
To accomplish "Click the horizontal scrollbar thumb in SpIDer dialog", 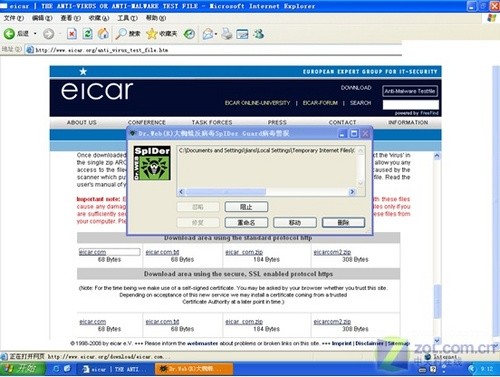I will pyautogui.click(x=226, y=192).
